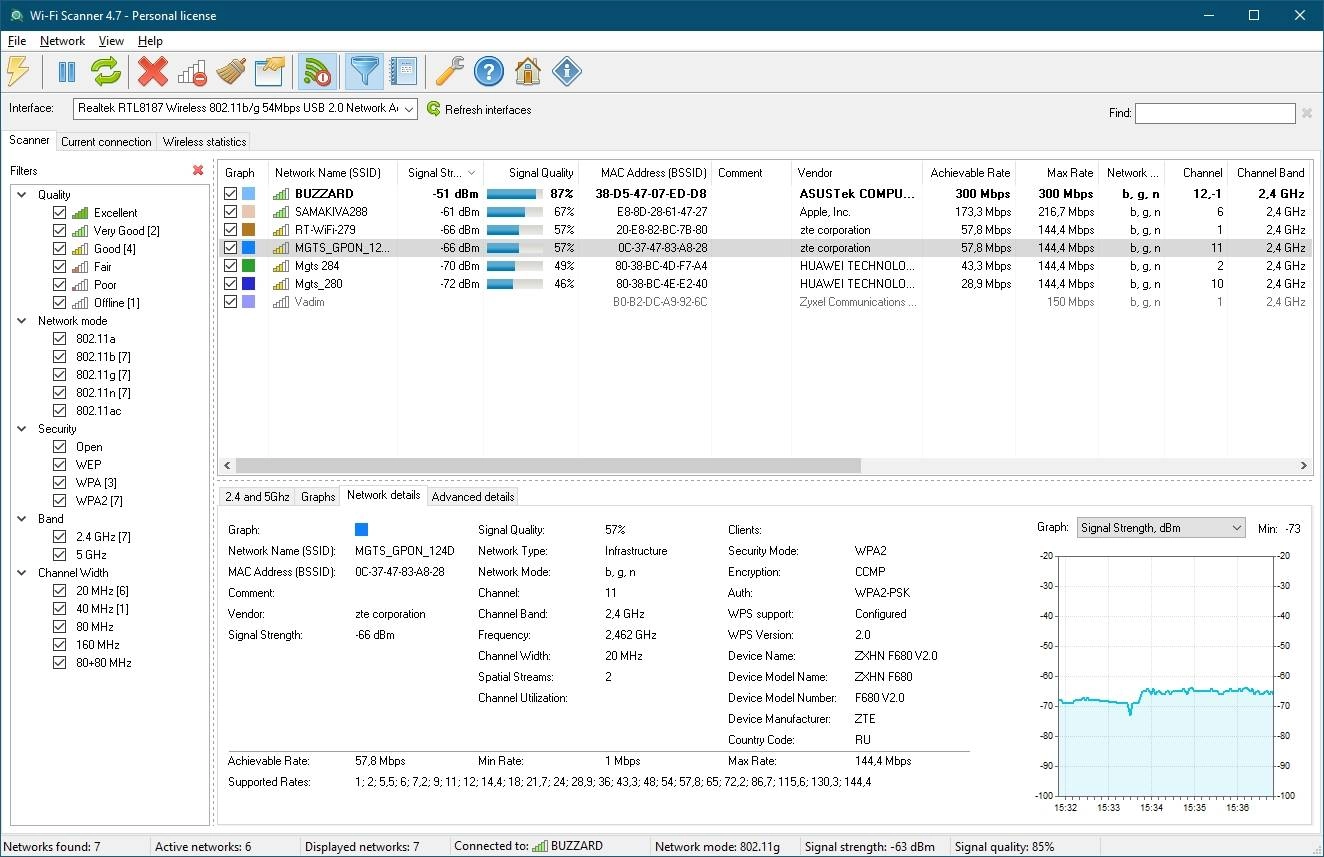Viewport: 1324px width, 857px height.
Task: Toggle the WEP security filter checkbox
Action: (60, 465)
